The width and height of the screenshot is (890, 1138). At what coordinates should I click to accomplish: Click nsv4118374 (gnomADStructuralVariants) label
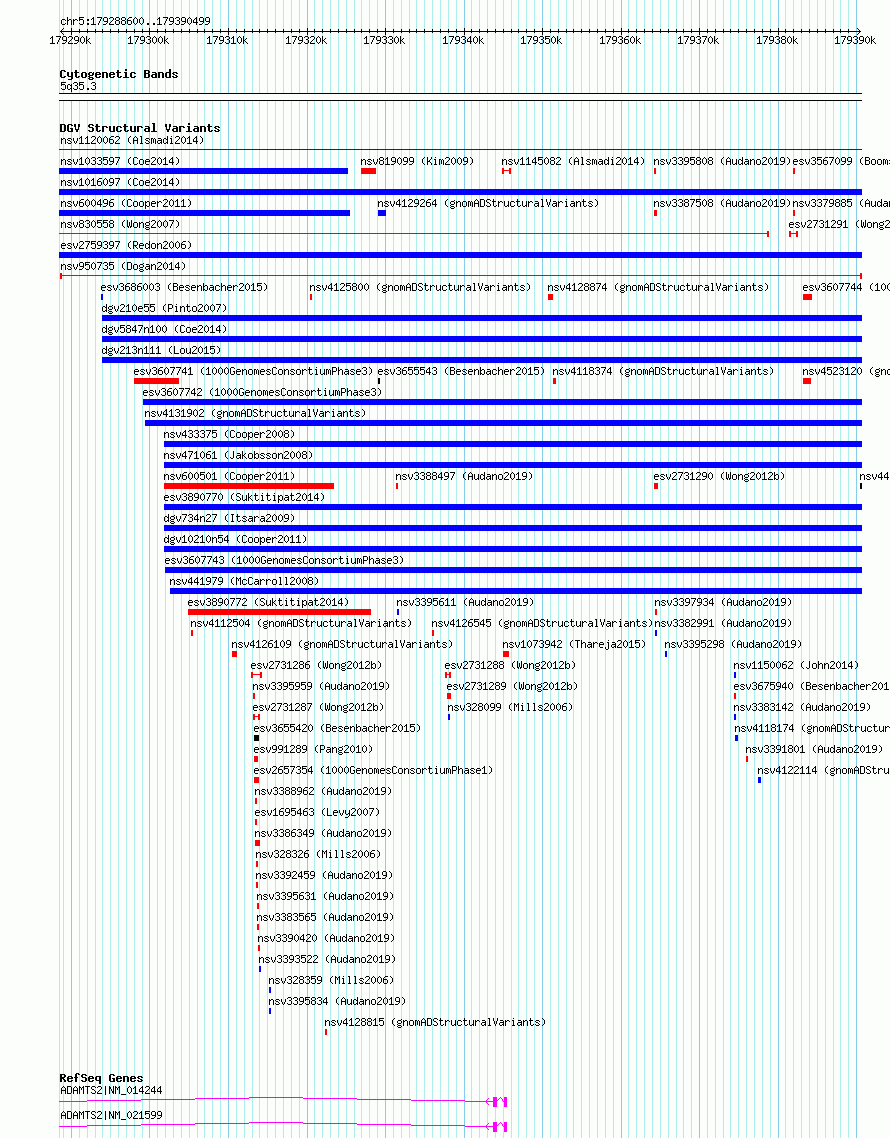(x=663, y=372)
